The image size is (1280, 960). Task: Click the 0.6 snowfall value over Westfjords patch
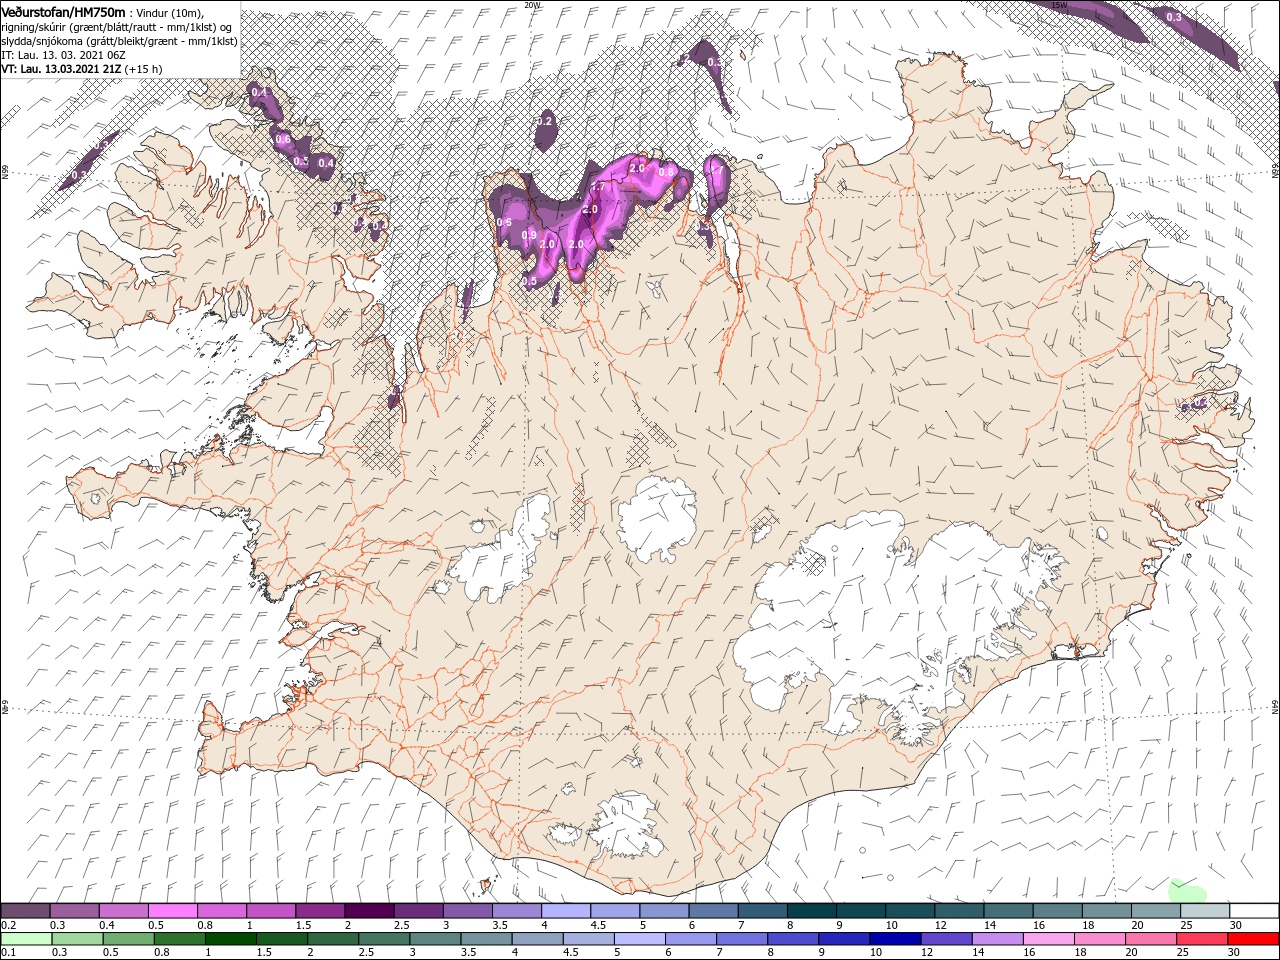coord(283,140)
